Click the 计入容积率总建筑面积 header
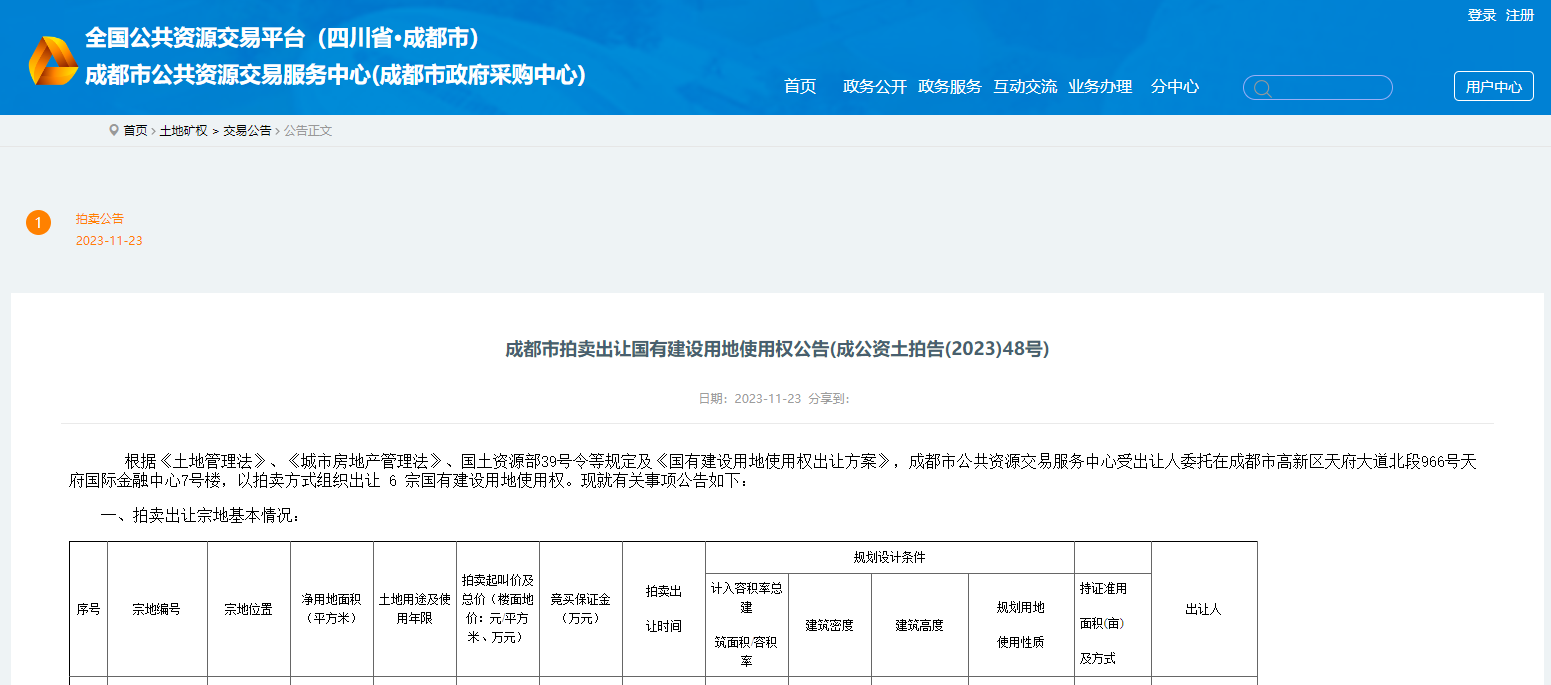1551x685 pixels. tap(747, 625)
